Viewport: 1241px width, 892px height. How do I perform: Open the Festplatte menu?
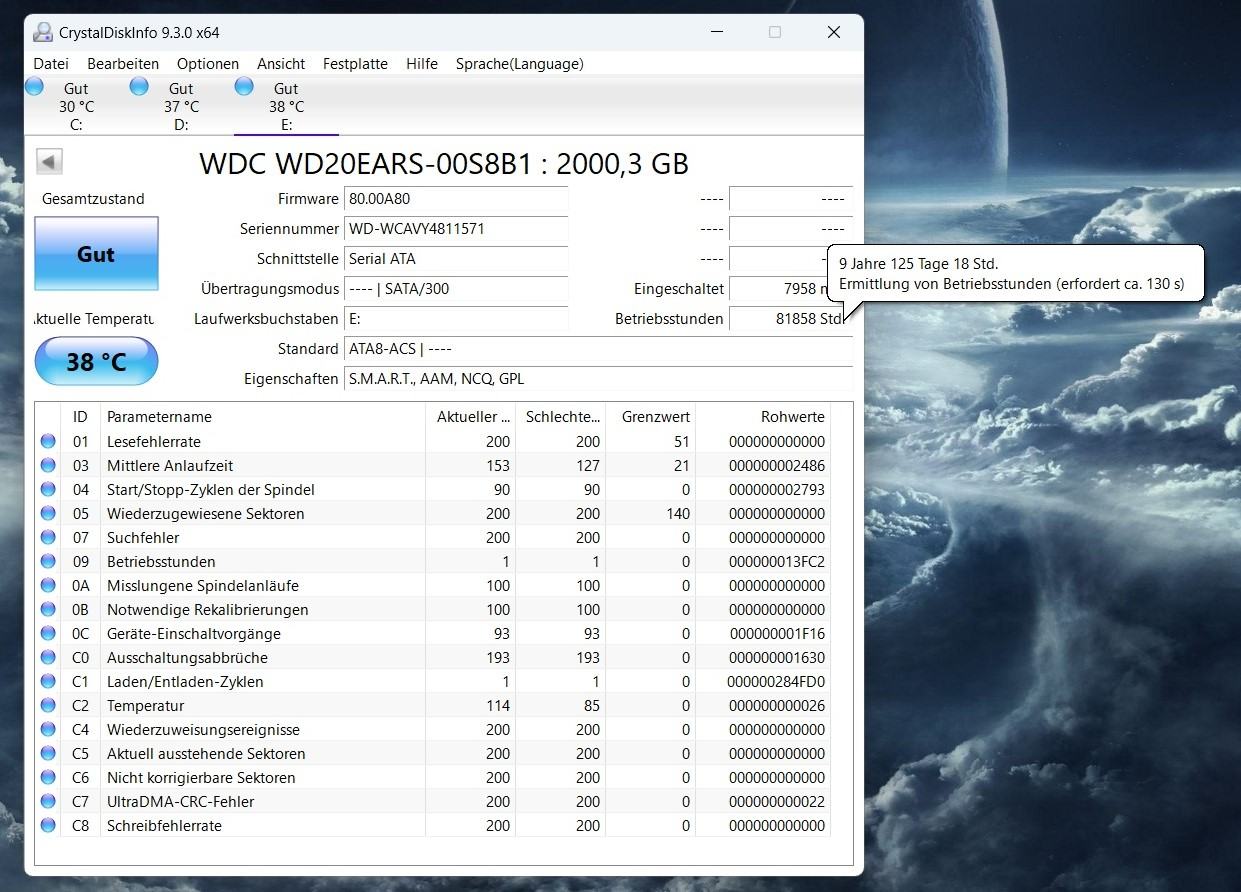pyautogui.click(x=355, y=63)
